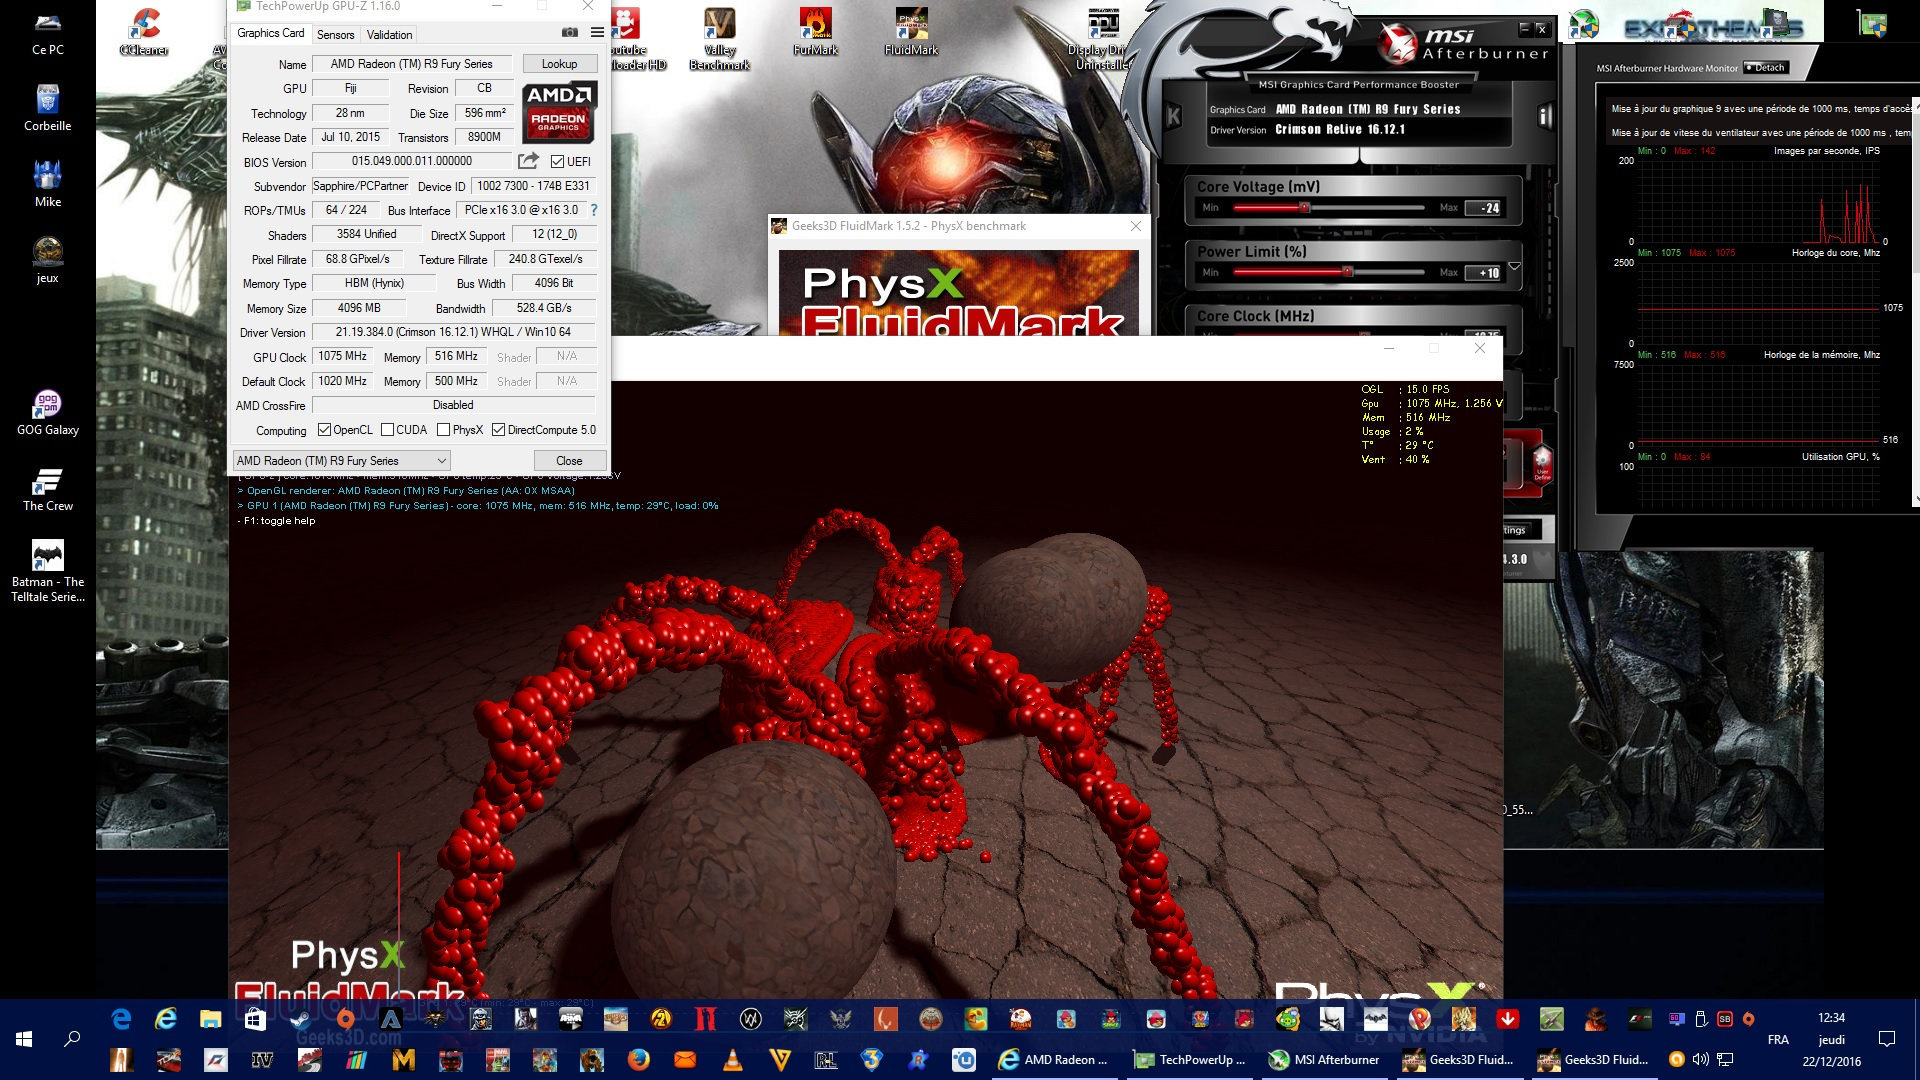The image size is (1920, 1080).
Task: Click the Power Limit value field
Action: point(1483,273)
